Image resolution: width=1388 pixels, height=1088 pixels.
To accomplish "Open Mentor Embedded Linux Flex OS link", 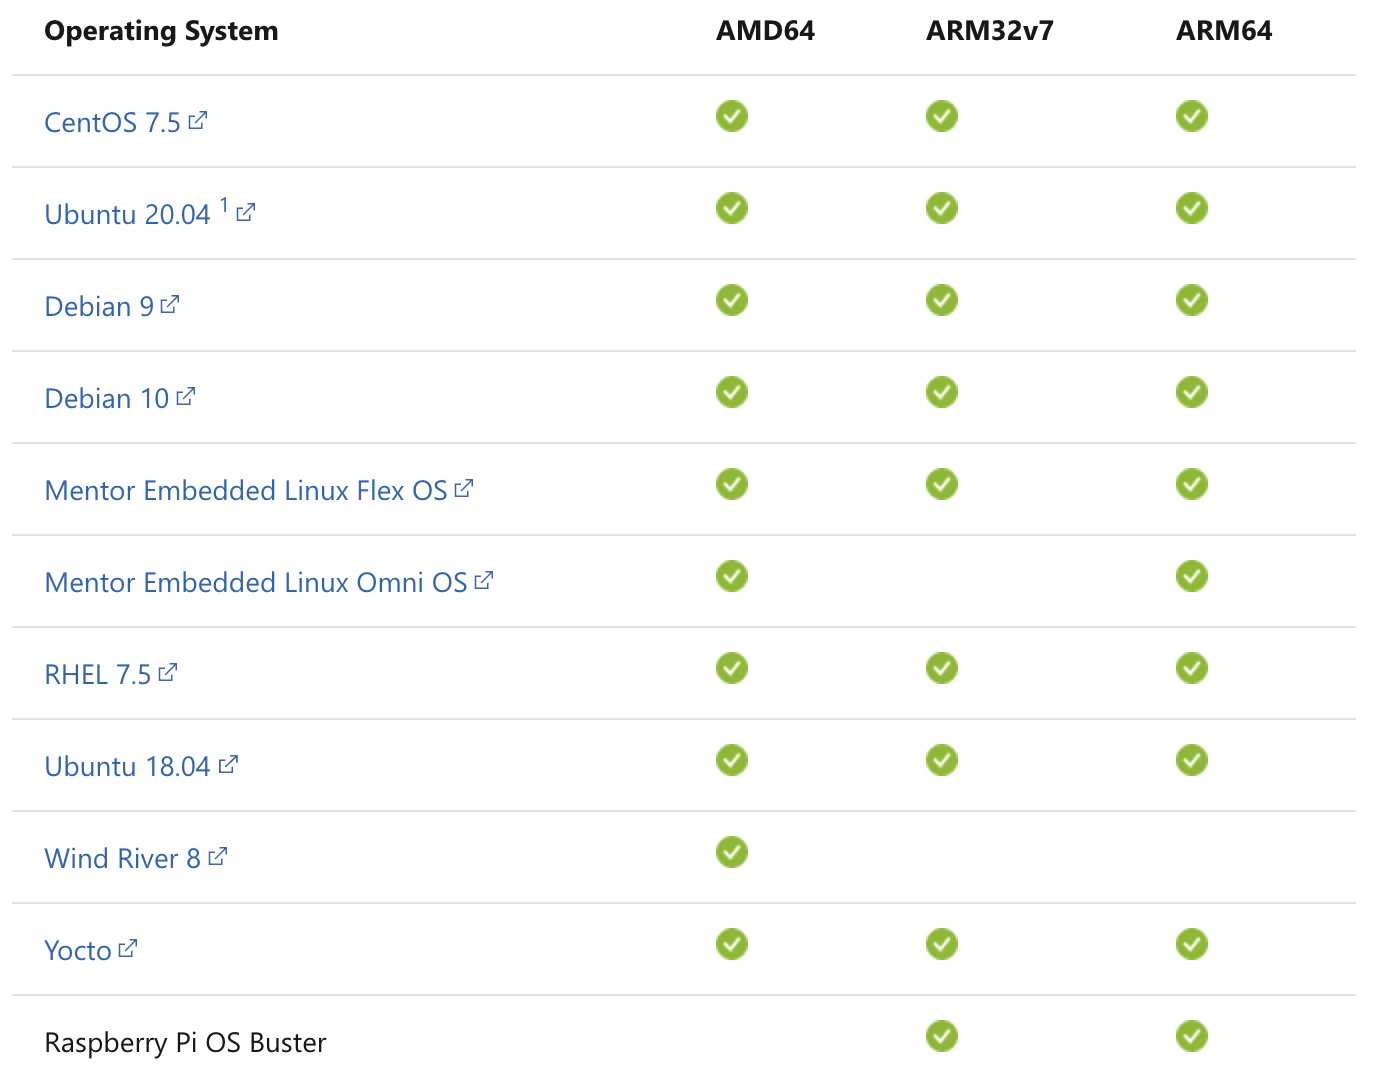I will coord(246,491).
